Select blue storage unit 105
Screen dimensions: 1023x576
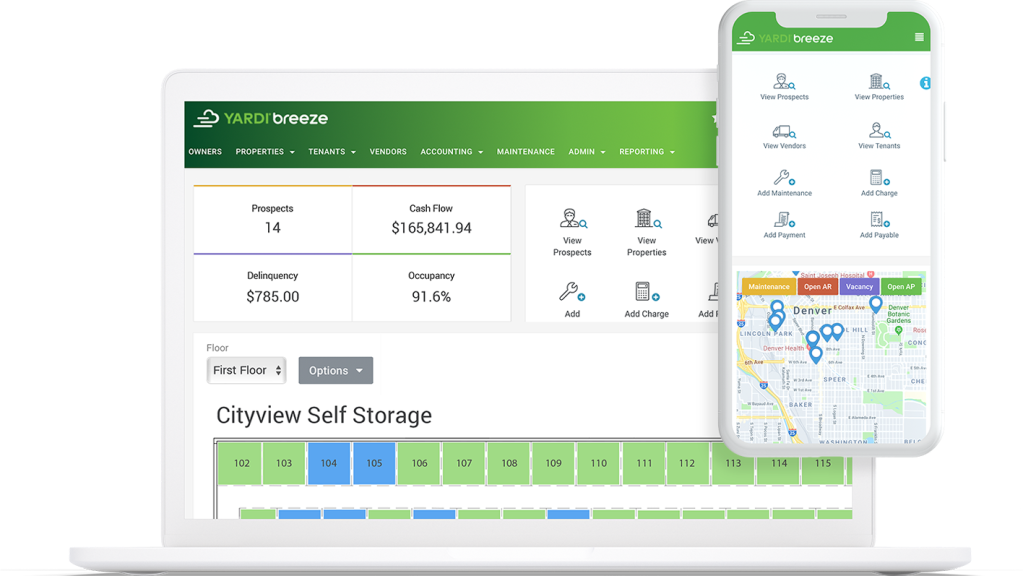coord(374,463)
